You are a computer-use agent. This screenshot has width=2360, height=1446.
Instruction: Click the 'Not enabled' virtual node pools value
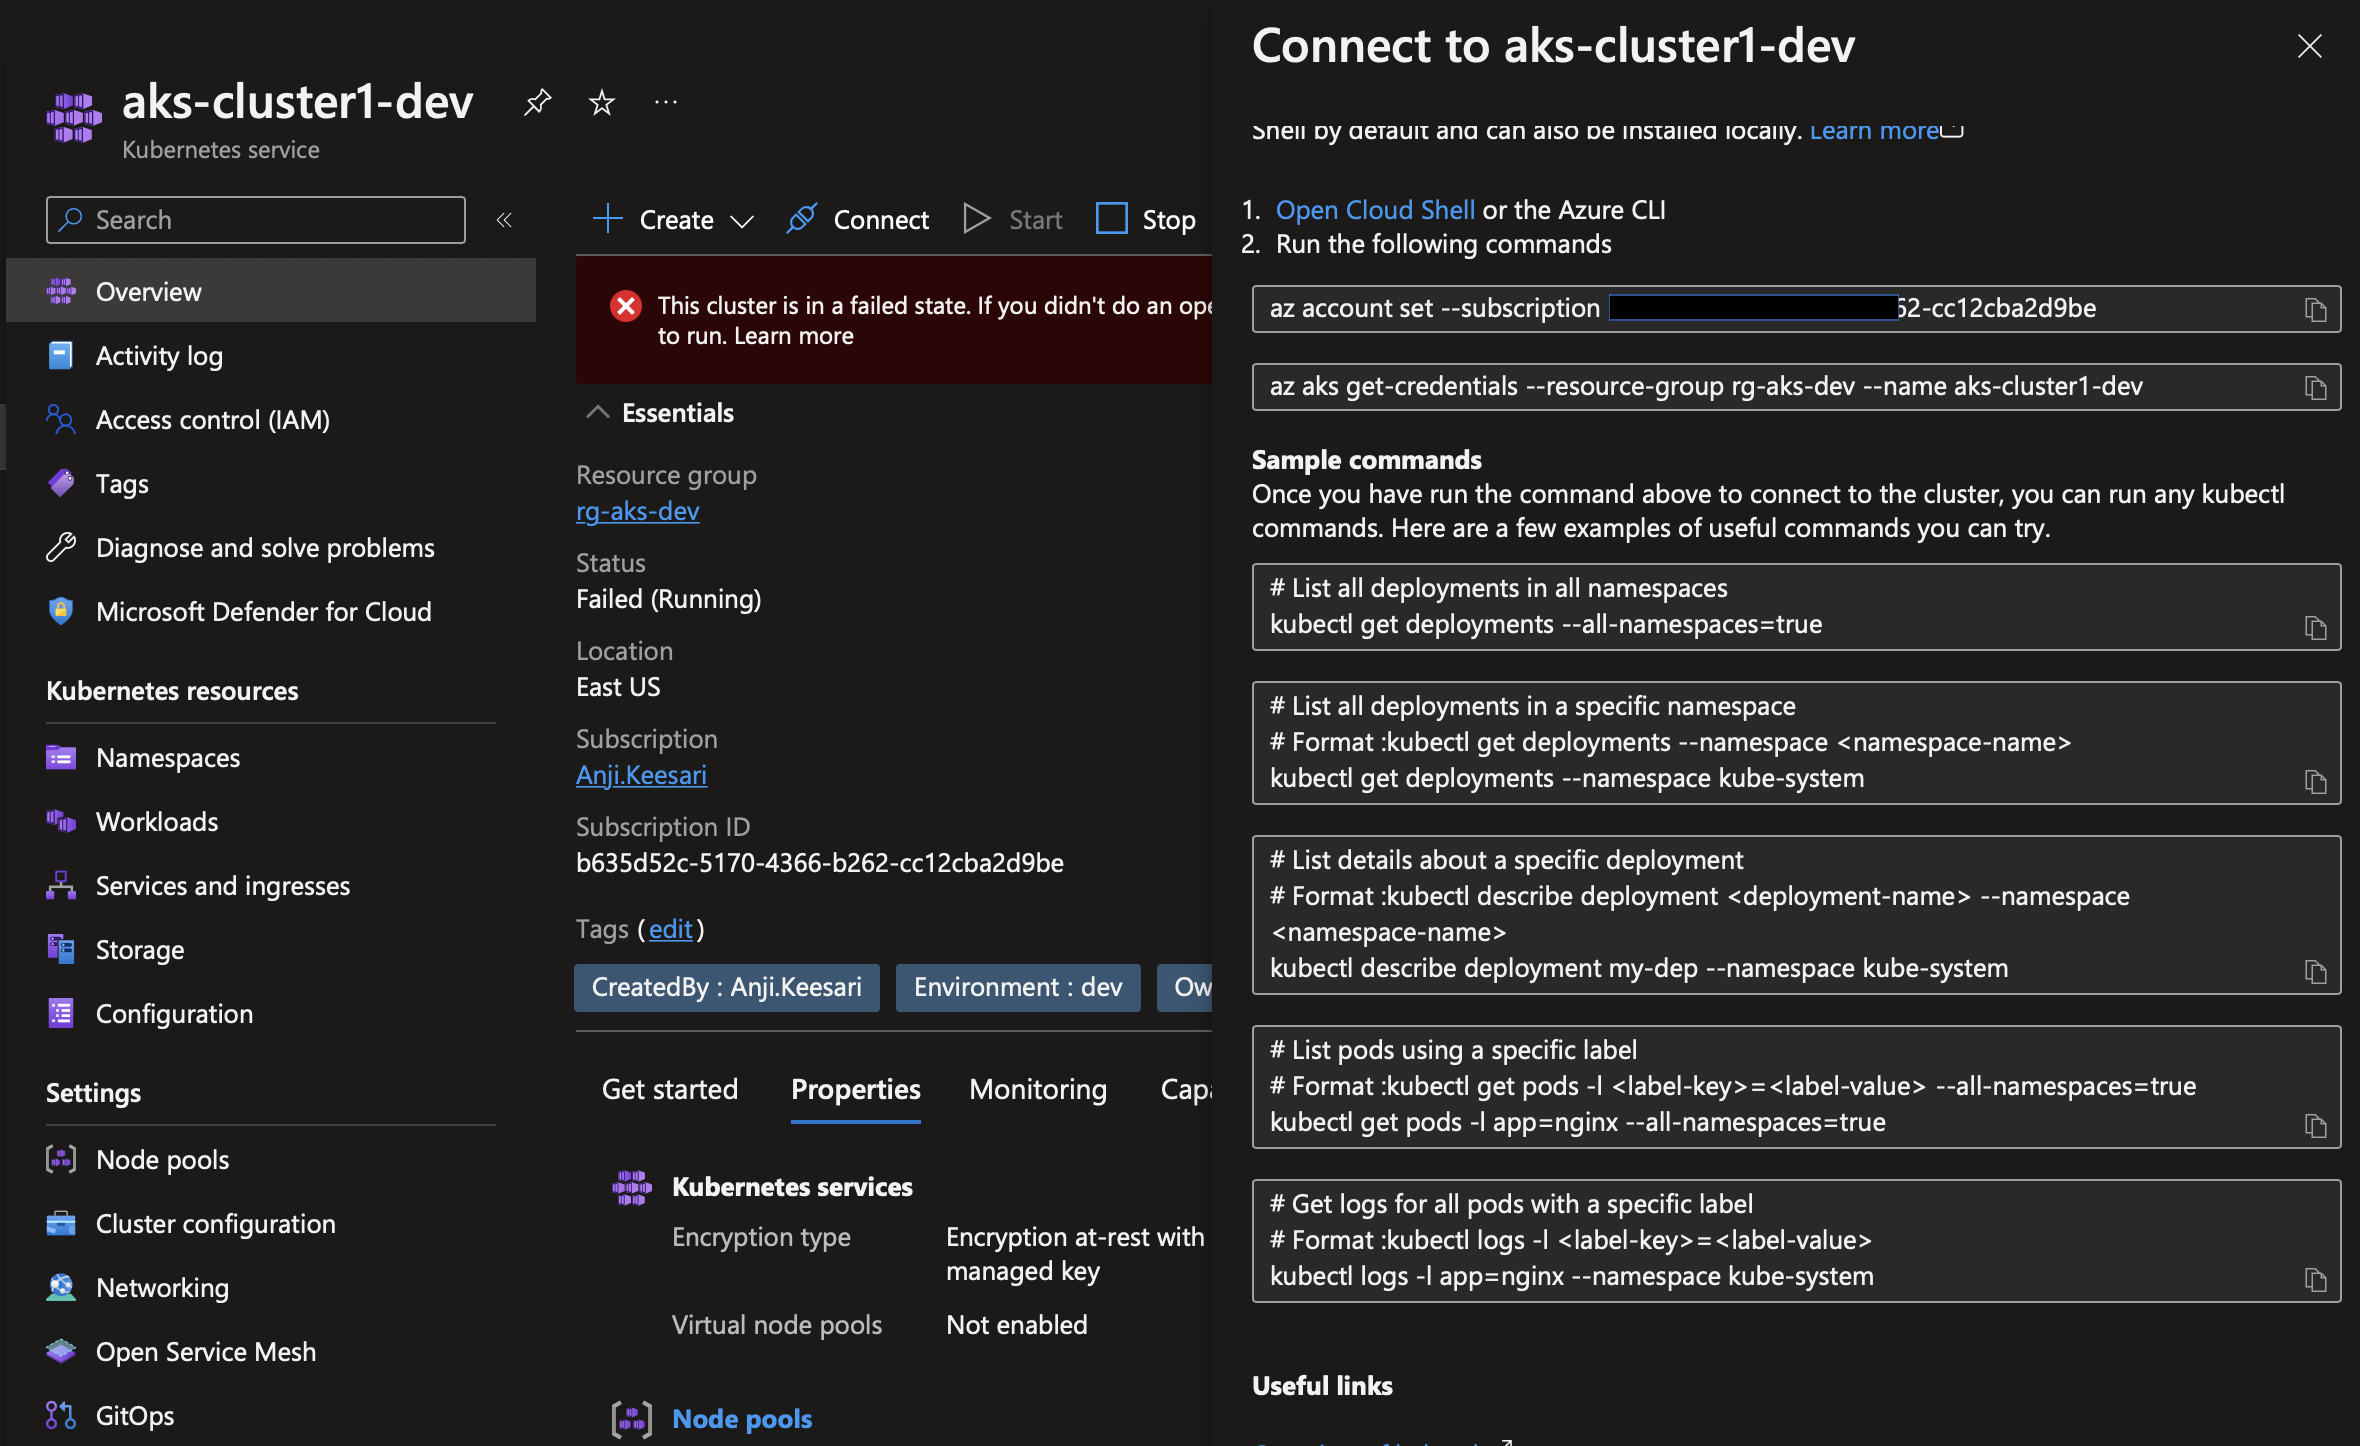(x=1017, y=1325)
